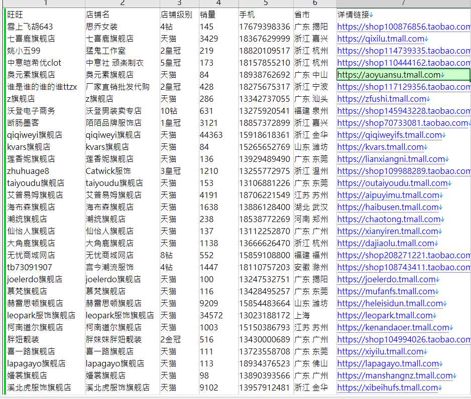Viewport: 471px width, 399px height.
Task: Select the 店铺名 header cell
Action: (122, 15)
